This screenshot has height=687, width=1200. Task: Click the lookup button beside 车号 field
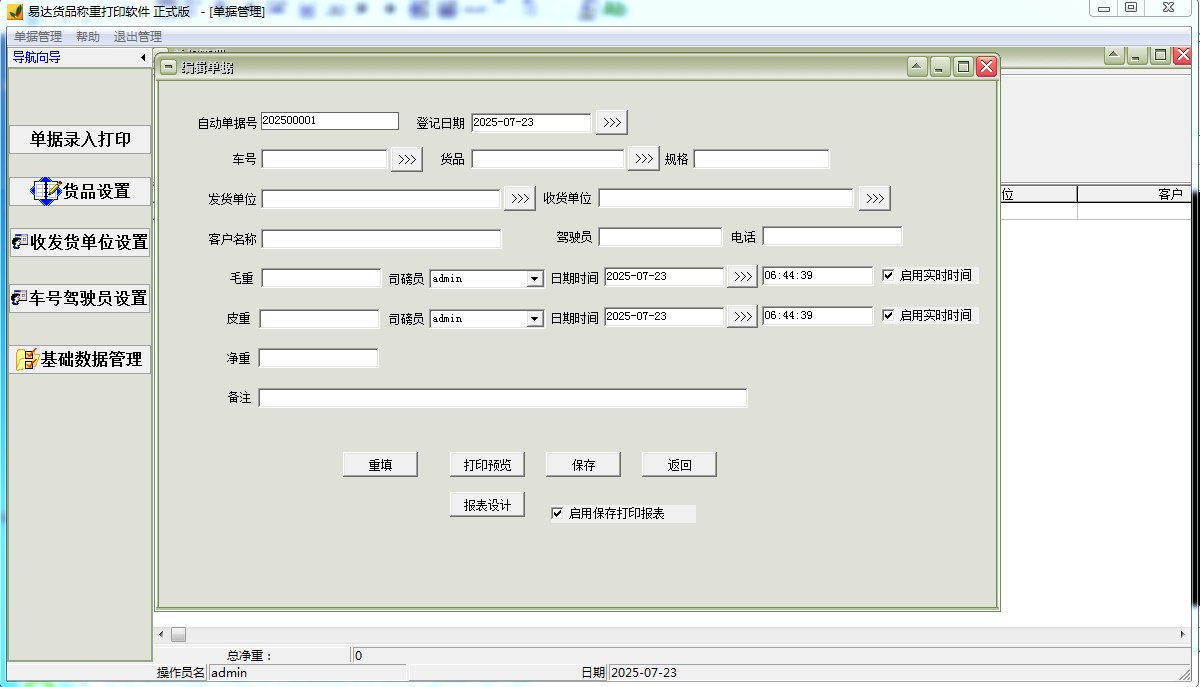(x=406, y=158)
